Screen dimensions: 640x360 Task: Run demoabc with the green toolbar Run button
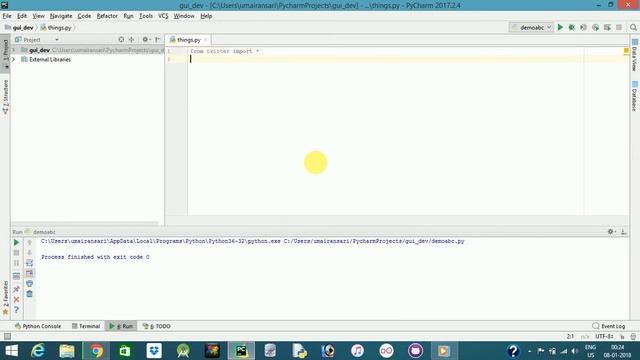560,27
